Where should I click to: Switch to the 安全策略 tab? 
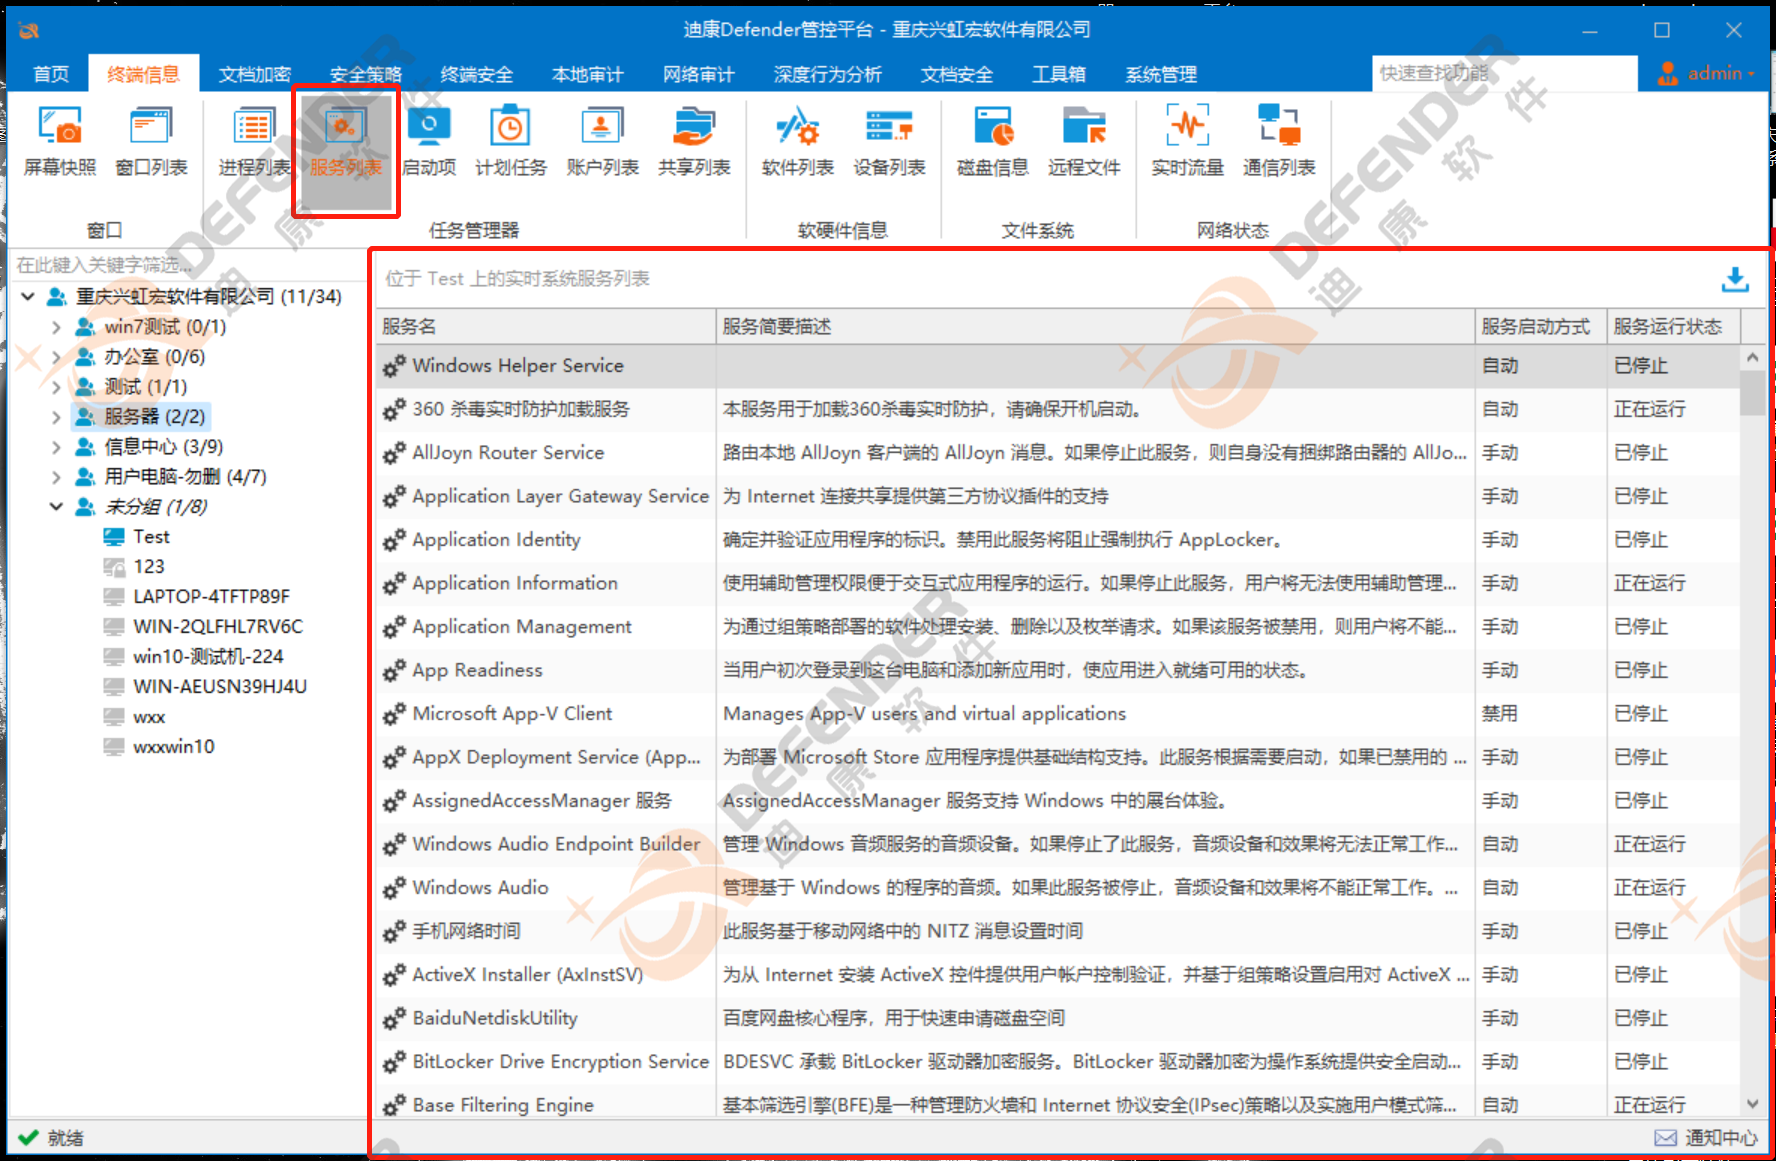tap(366, 74)
